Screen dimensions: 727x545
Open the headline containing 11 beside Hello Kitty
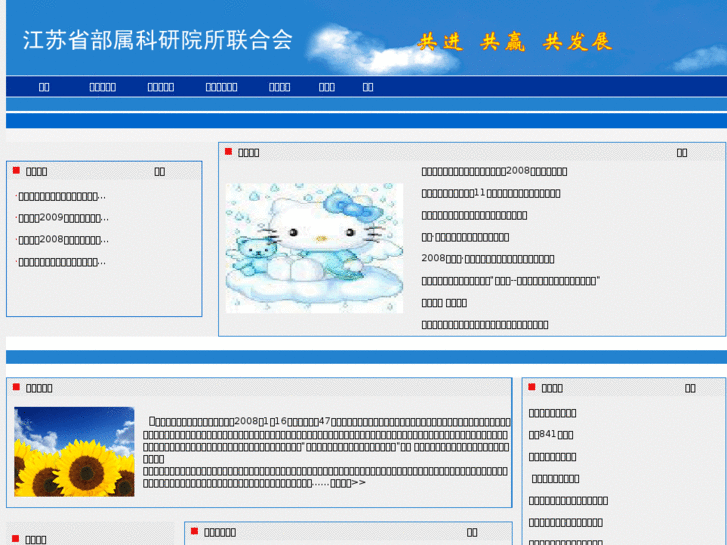pyautogui.click(x=491, y=193)
